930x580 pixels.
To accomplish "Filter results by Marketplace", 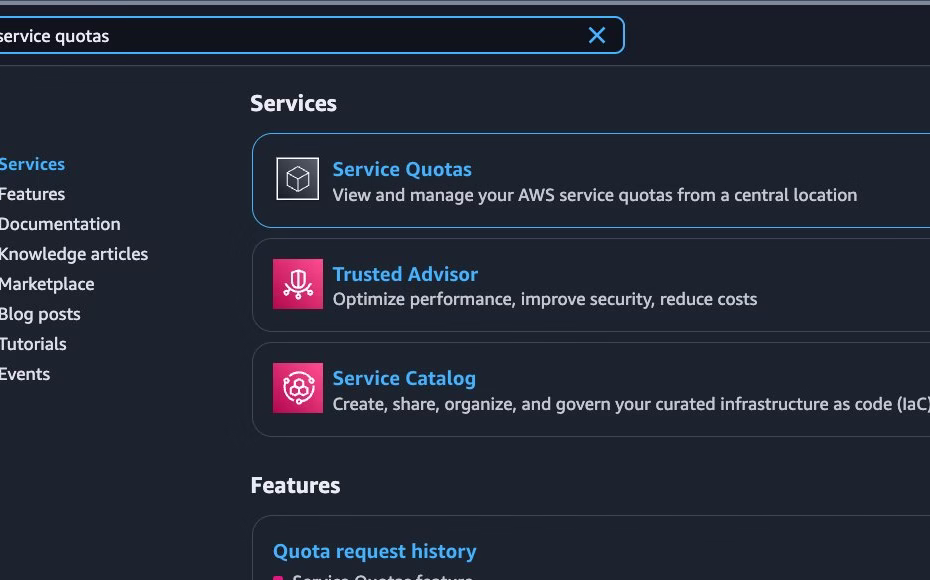I will coord(47,284).
